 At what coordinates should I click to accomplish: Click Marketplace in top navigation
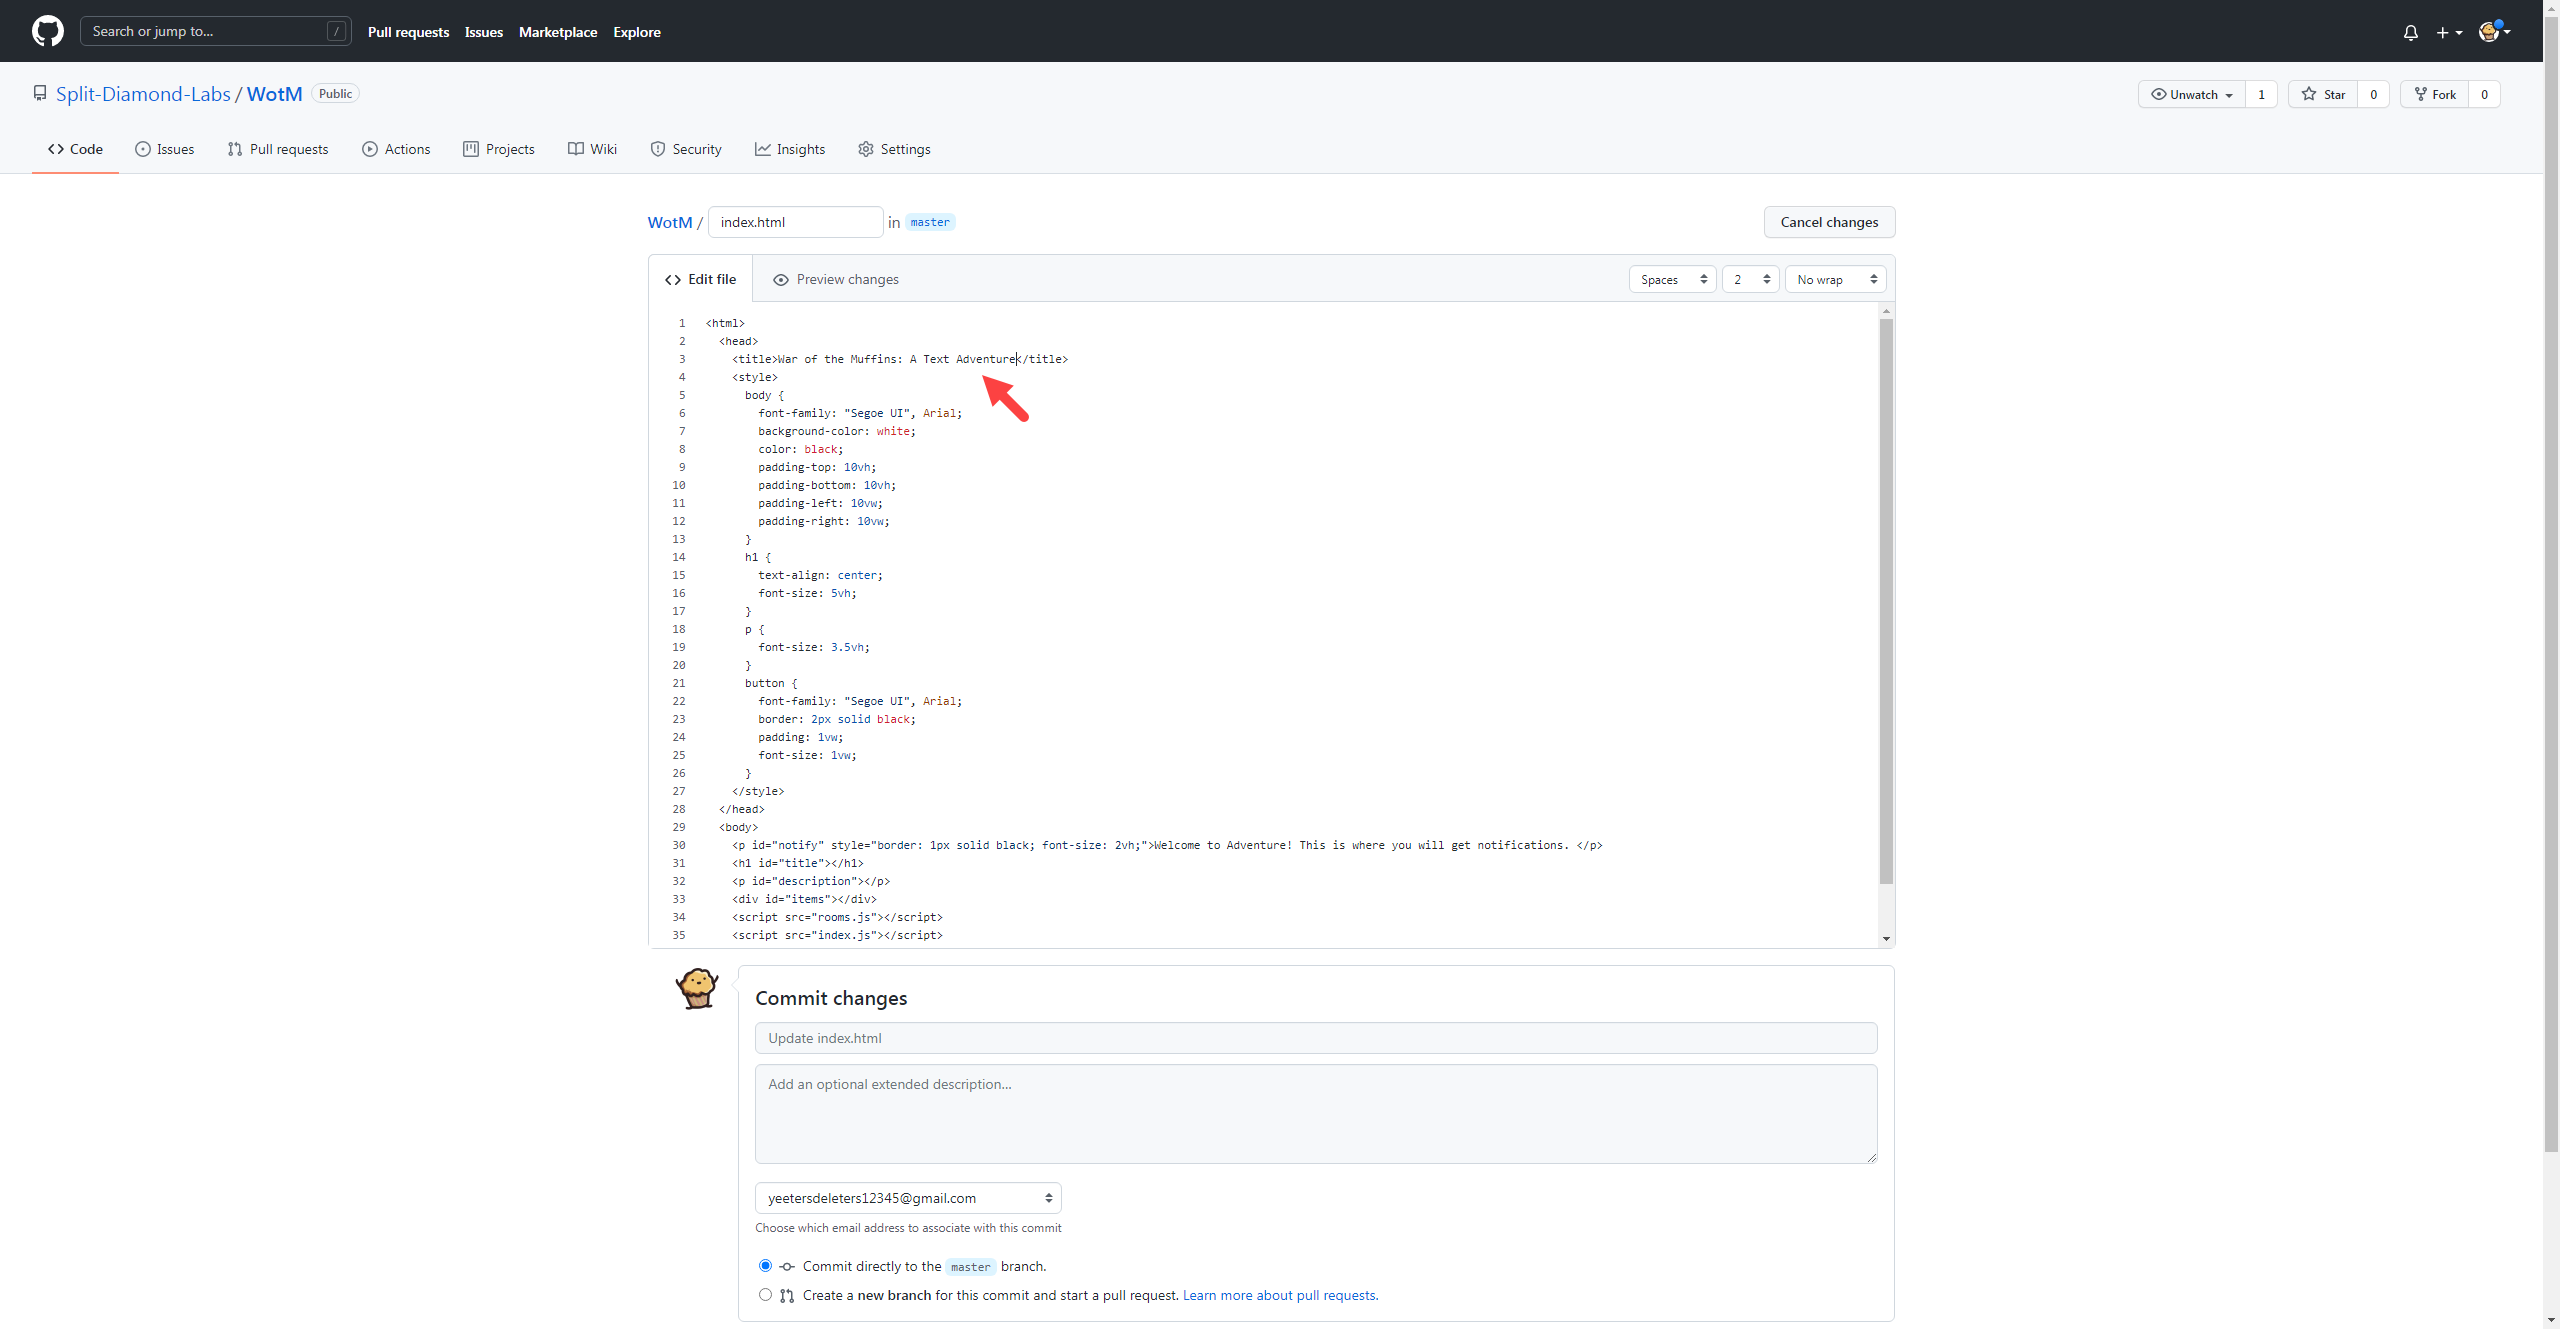coord(558,32)
